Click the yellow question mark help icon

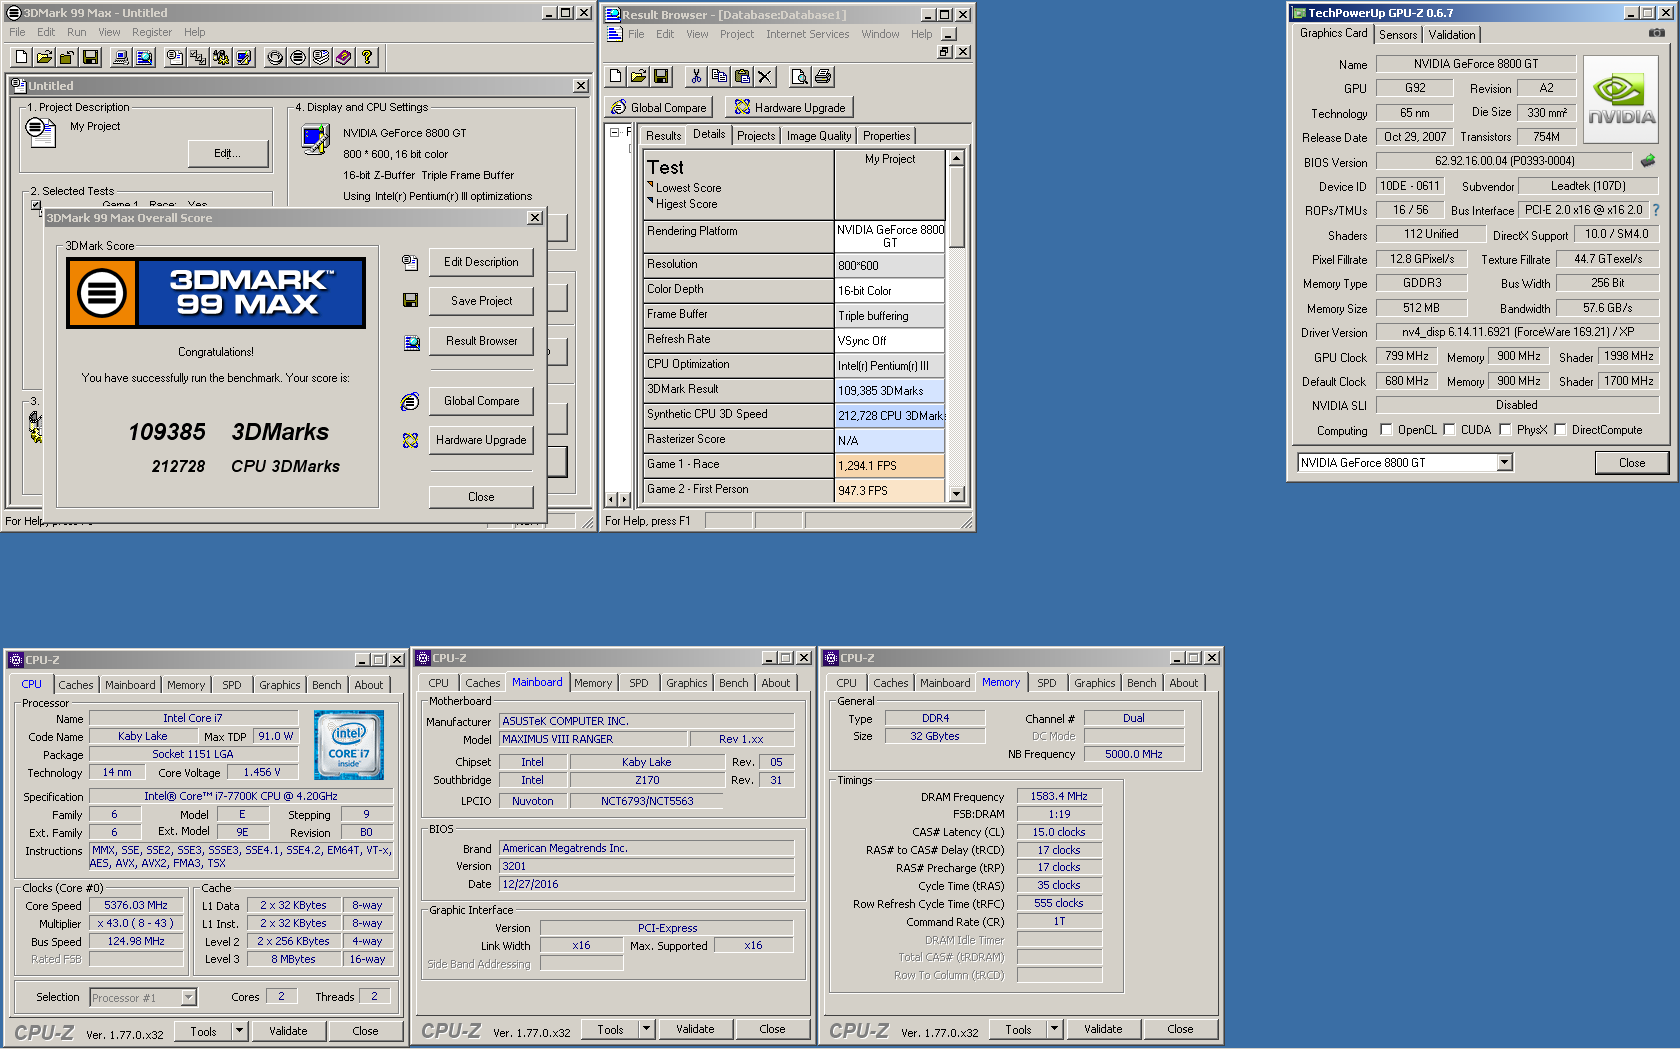pyautogui.click(x=367, y=57)
